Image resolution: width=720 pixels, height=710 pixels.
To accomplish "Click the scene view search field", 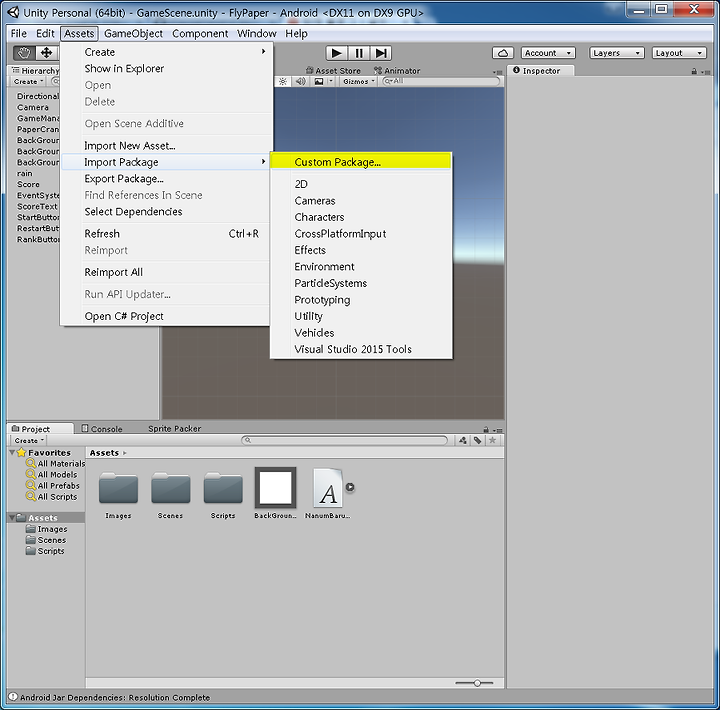I will 441,81.
